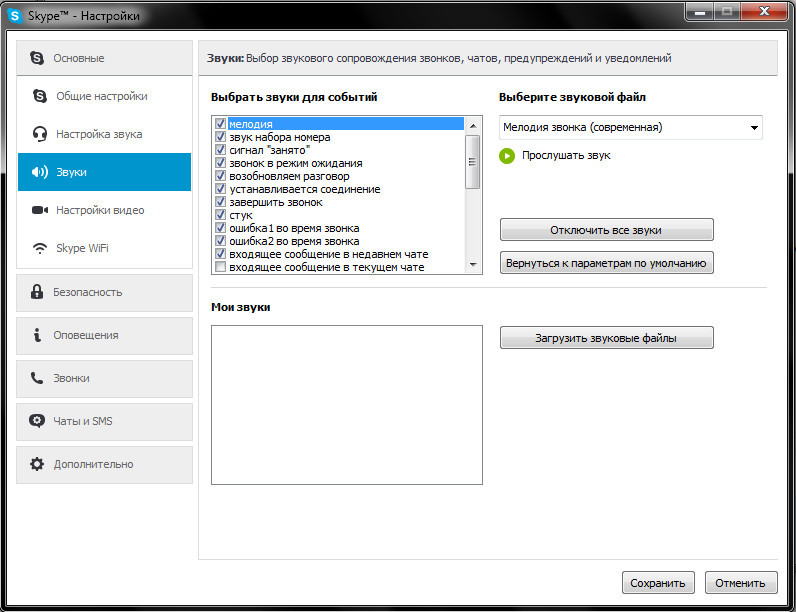Image resolution: width=796 pixels, height=612 pixels.
Task: Click Вернуться к параметрам по умолчанию button
Action: [x=606, y=263]
